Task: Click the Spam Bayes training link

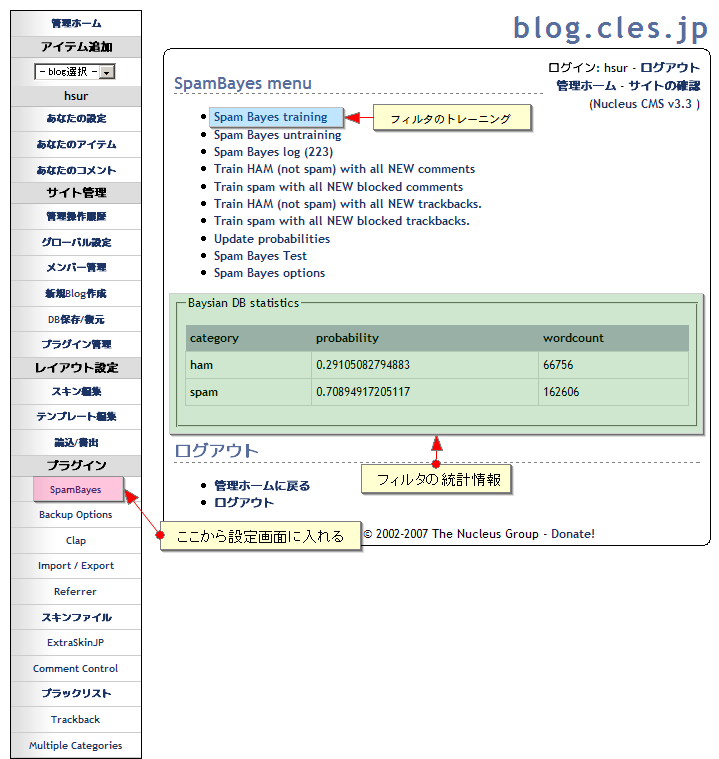Action: pyautogui.click(x=270, y=117)
